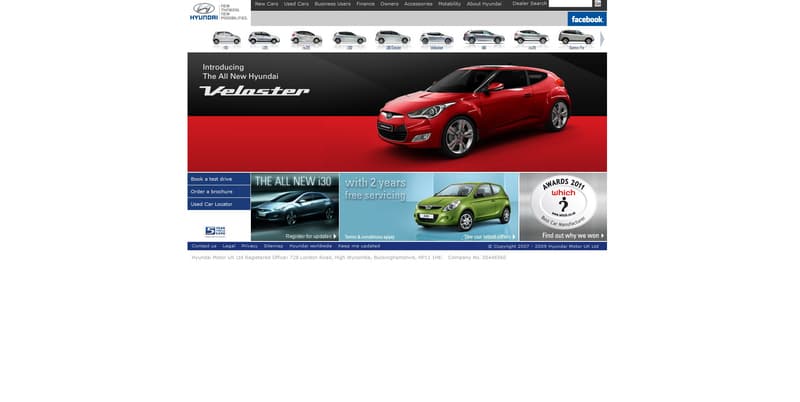This screenshot has width=800, height=402.
Task: Open Terms & conditions apply link
Action: 369,237
